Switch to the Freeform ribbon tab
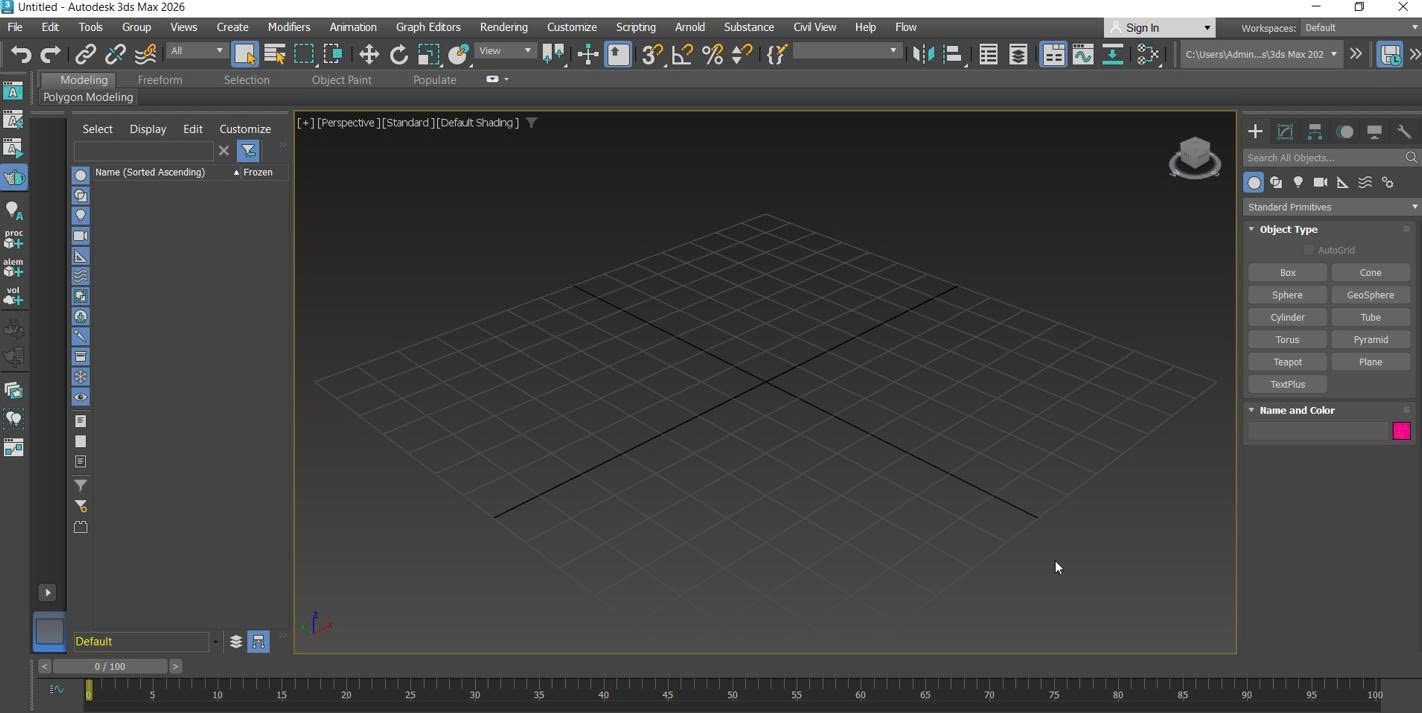Image resolution: width=1422 pixels, height=713 pixels. 160,80
